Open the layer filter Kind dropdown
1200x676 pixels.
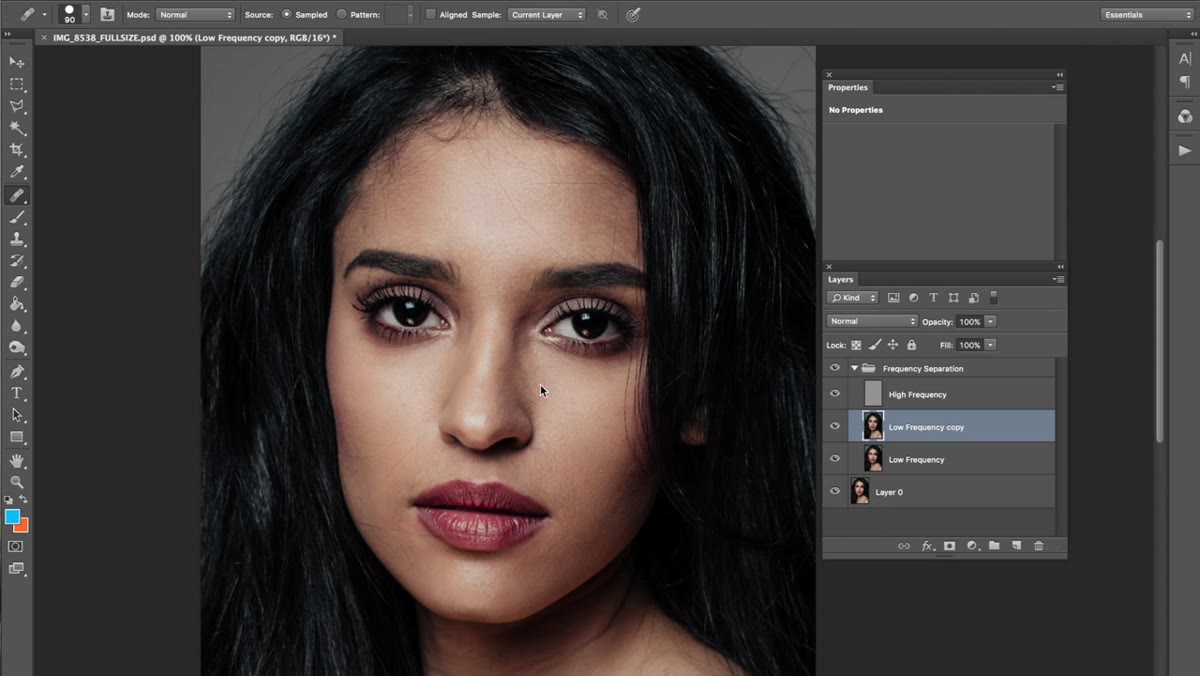tap(853, 298)
